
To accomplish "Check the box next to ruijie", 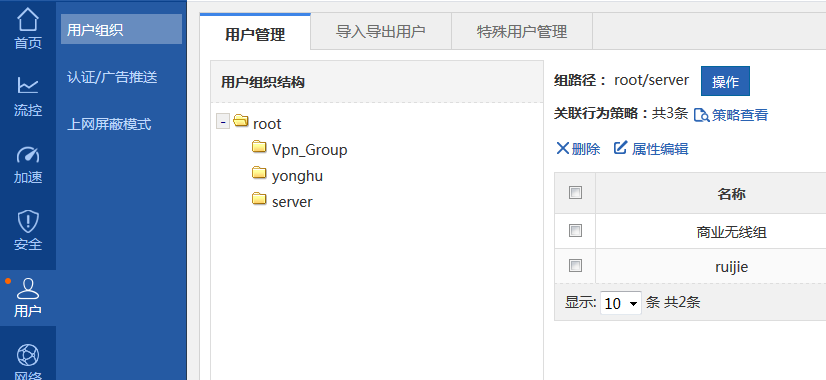I will [575, 266].
